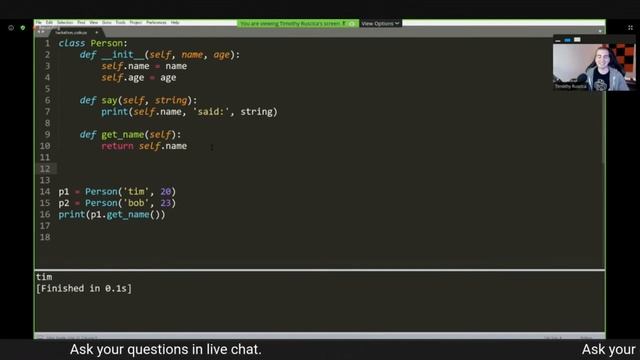Click the 'def get_name(self):' line
The height and width of the screenshot is (360, 640).
[130, 135]
